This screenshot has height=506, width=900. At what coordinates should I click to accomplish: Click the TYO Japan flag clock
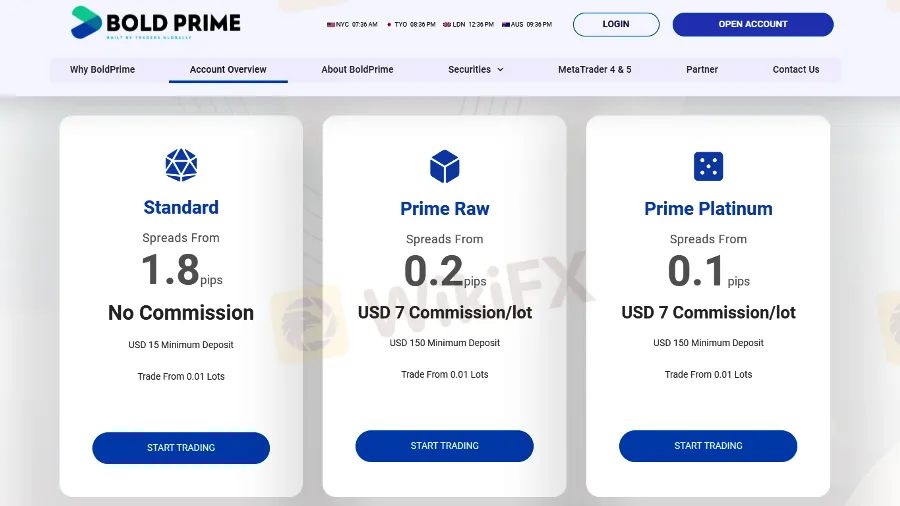[x=411, y=24]
